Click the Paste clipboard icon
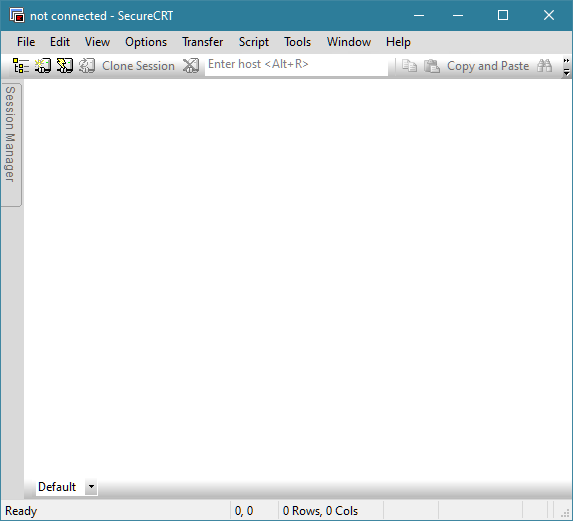This screenshot has width=573, height=521. coord(432,66)
